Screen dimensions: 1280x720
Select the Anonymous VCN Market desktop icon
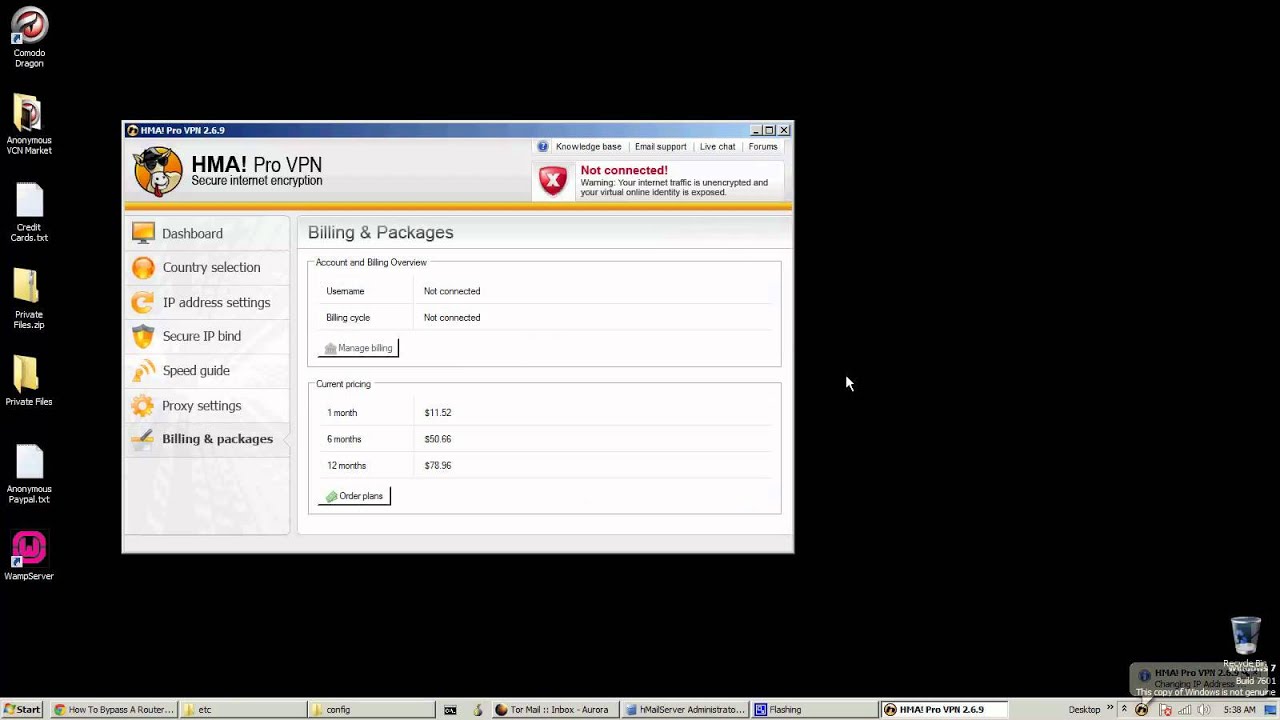coord(29,125)
